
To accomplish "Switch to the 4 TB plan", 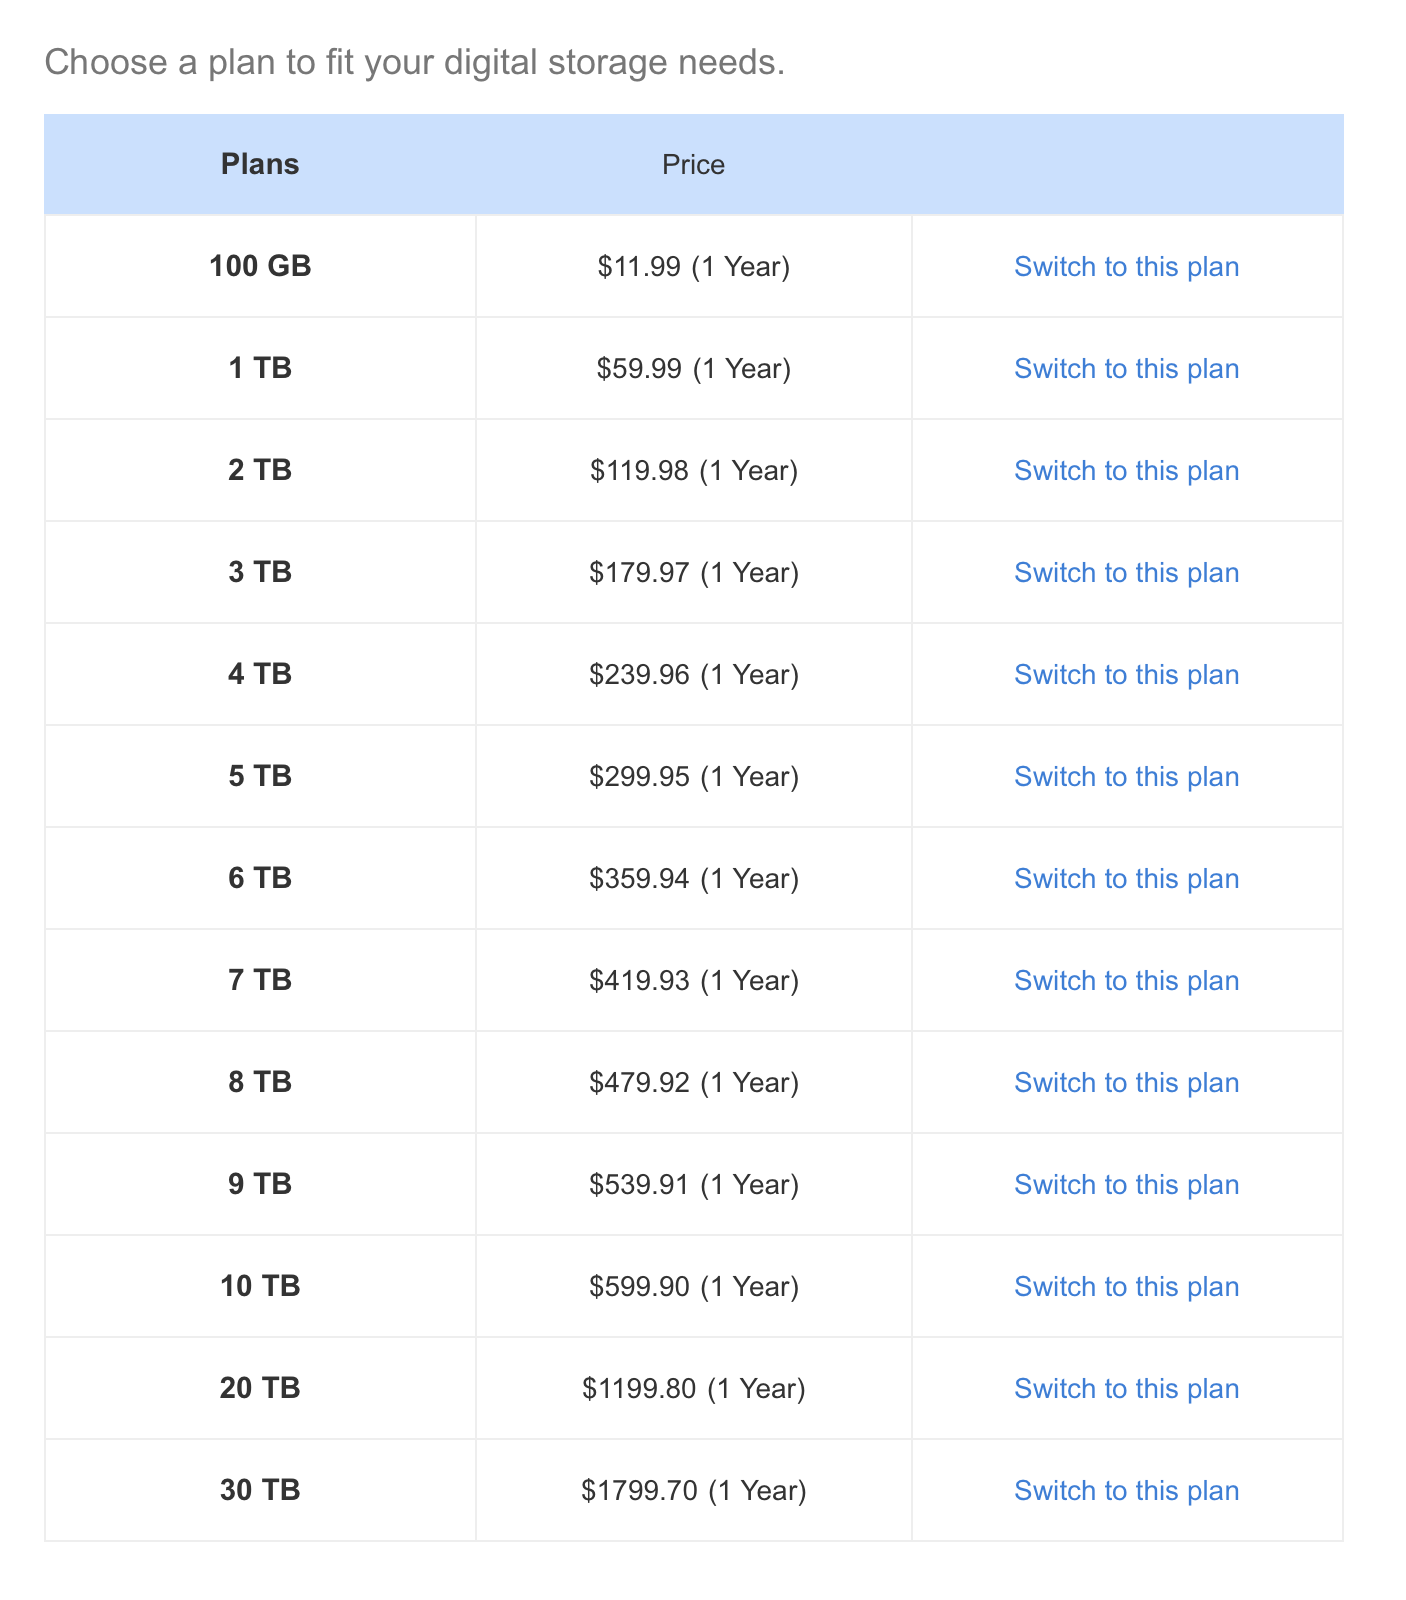I will point(1126,675).
